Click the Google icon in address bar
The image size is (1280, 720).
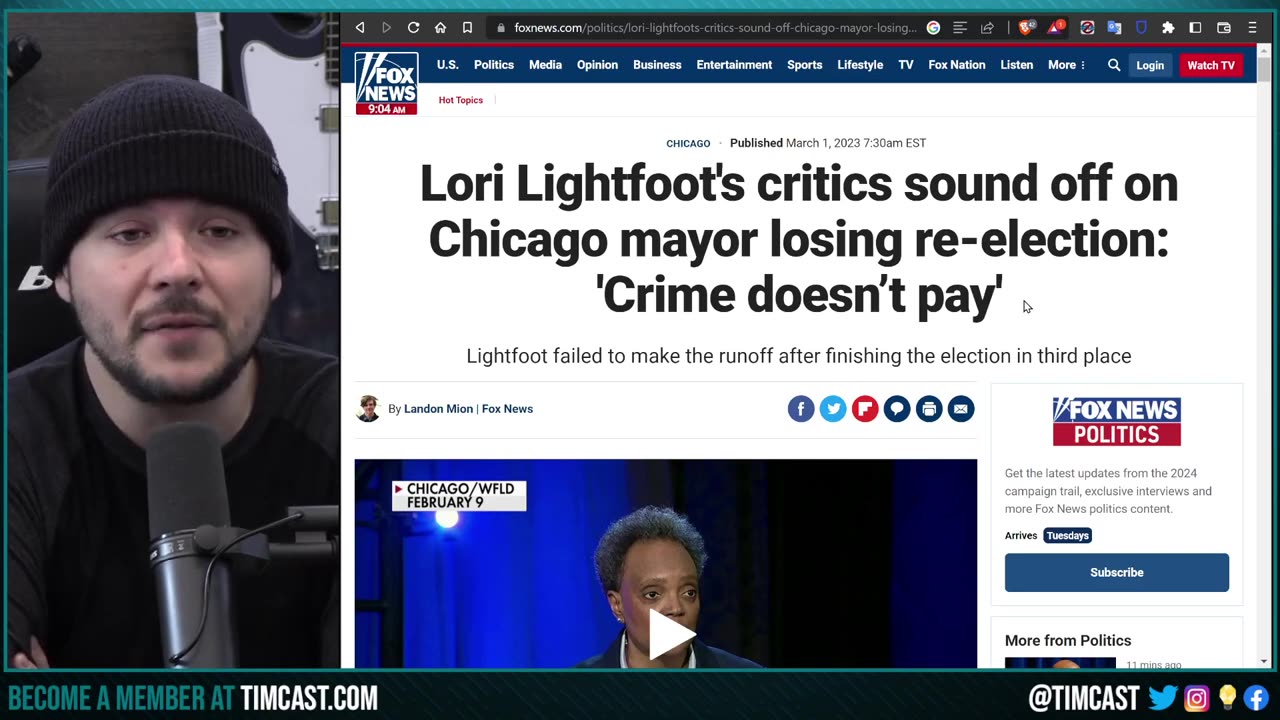coord(933,28)
